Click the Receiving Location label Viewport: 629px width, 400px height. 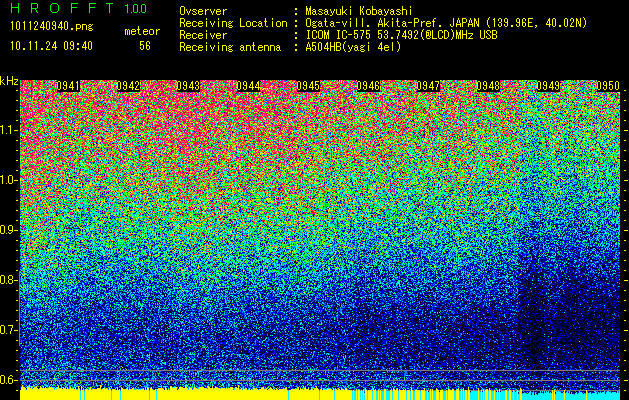coord(233,23)
